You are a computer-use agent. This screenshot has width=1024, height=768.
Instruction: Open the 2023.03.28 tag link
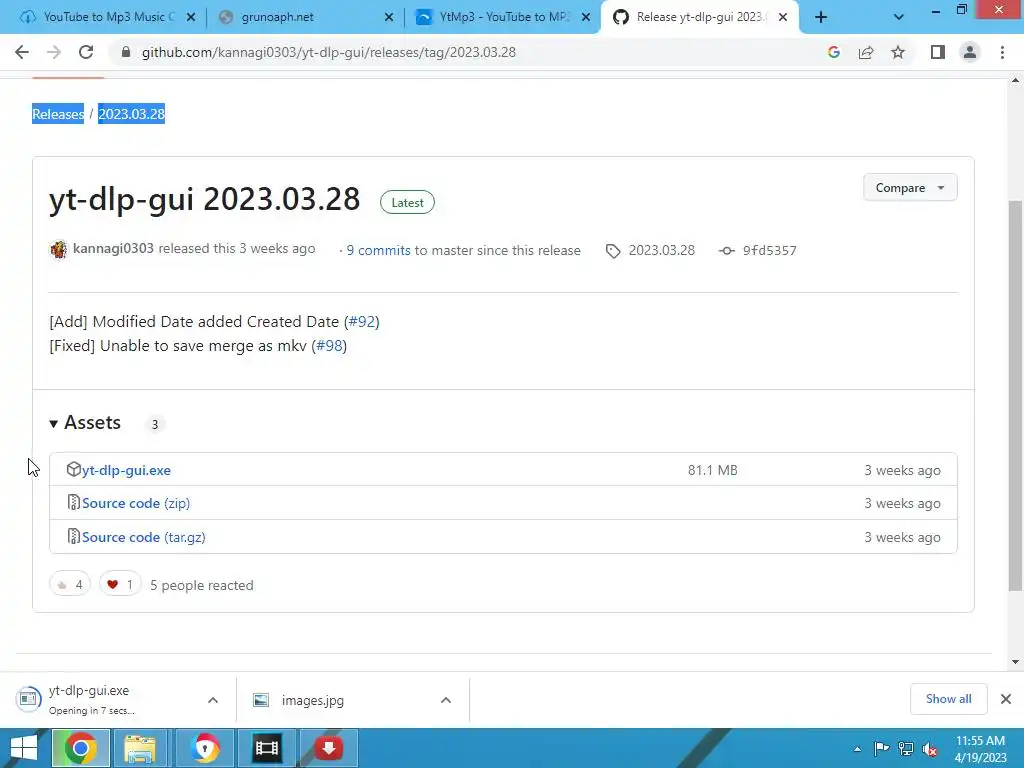tap(662, 250)
